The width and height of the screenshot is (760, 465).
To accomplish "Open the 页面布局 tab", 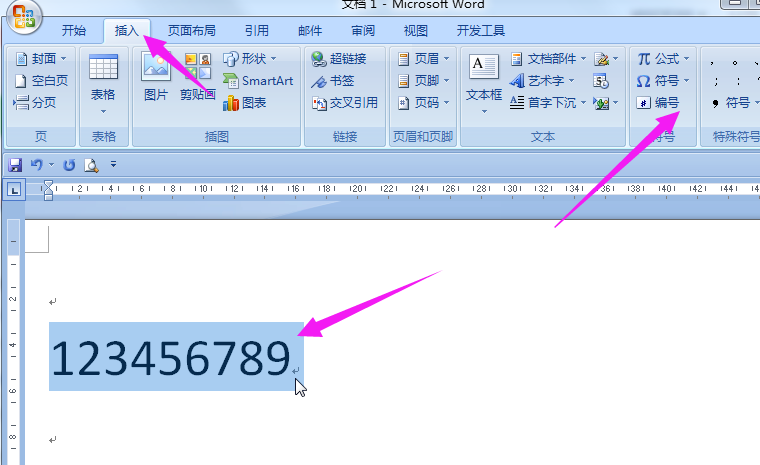I will pyautogui.click(x=191, y=31).
